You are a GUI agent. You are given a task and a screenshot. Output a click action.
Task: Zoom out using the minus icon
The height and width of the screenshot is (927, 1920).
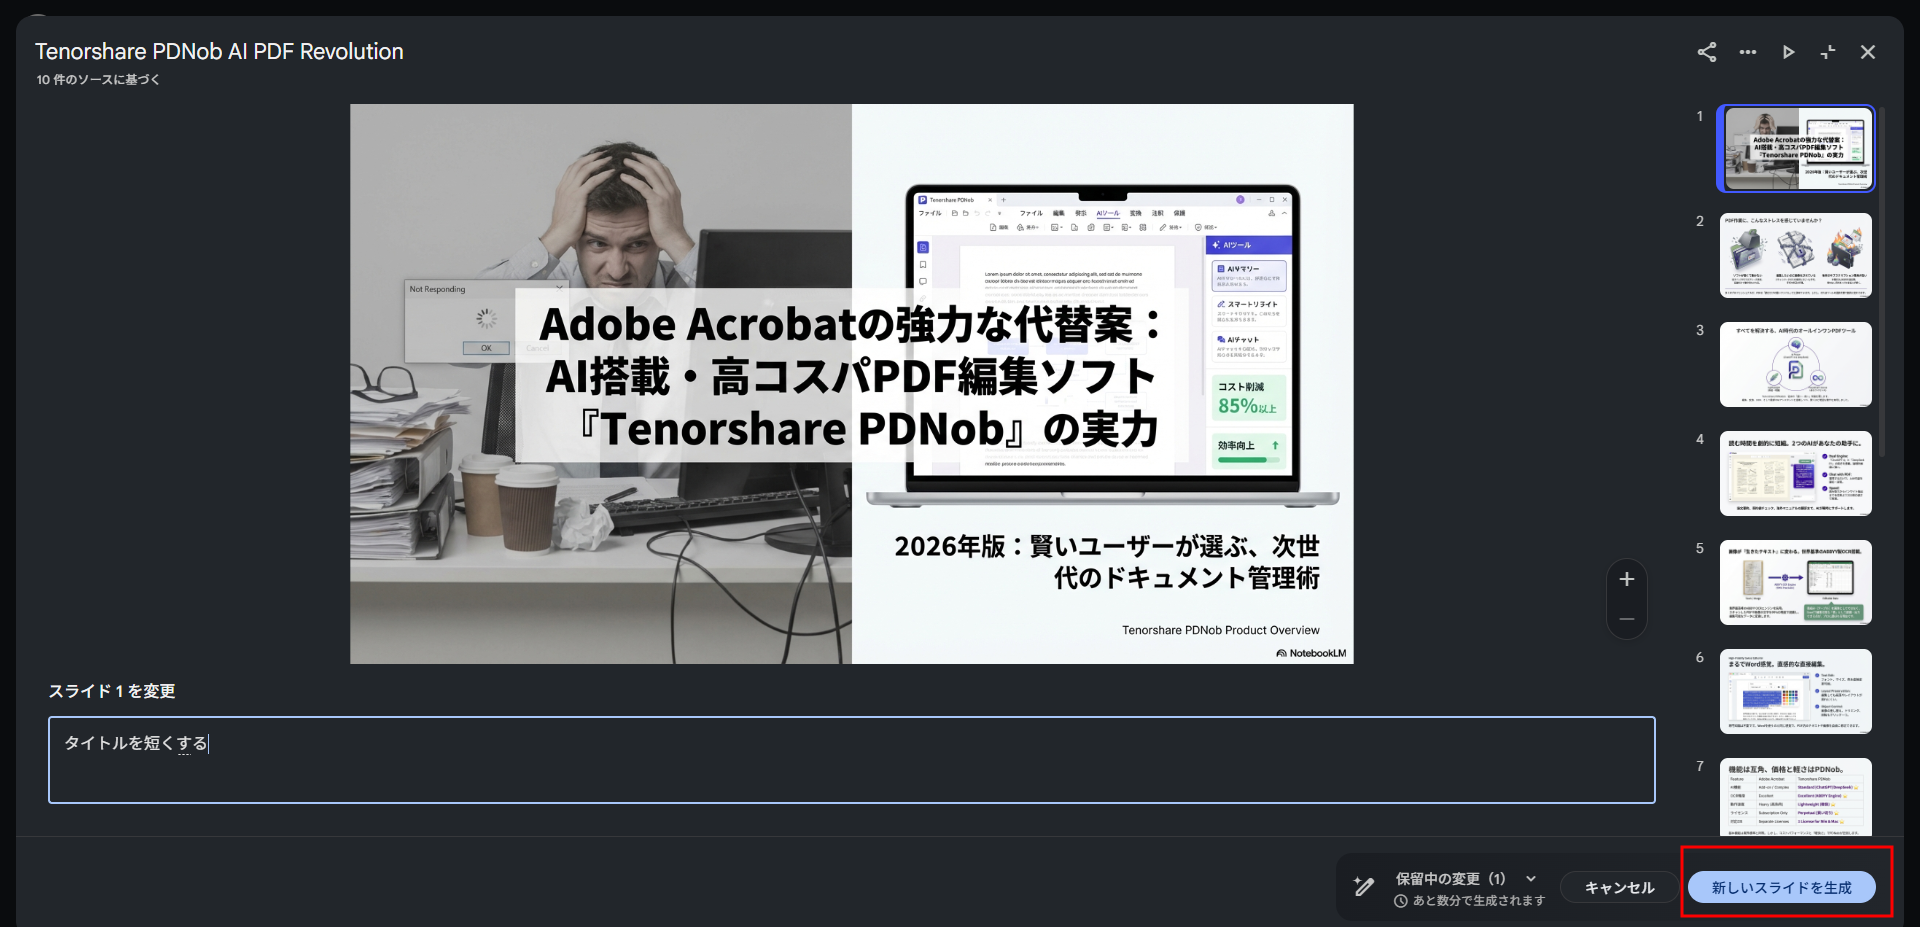point(1627,618)
